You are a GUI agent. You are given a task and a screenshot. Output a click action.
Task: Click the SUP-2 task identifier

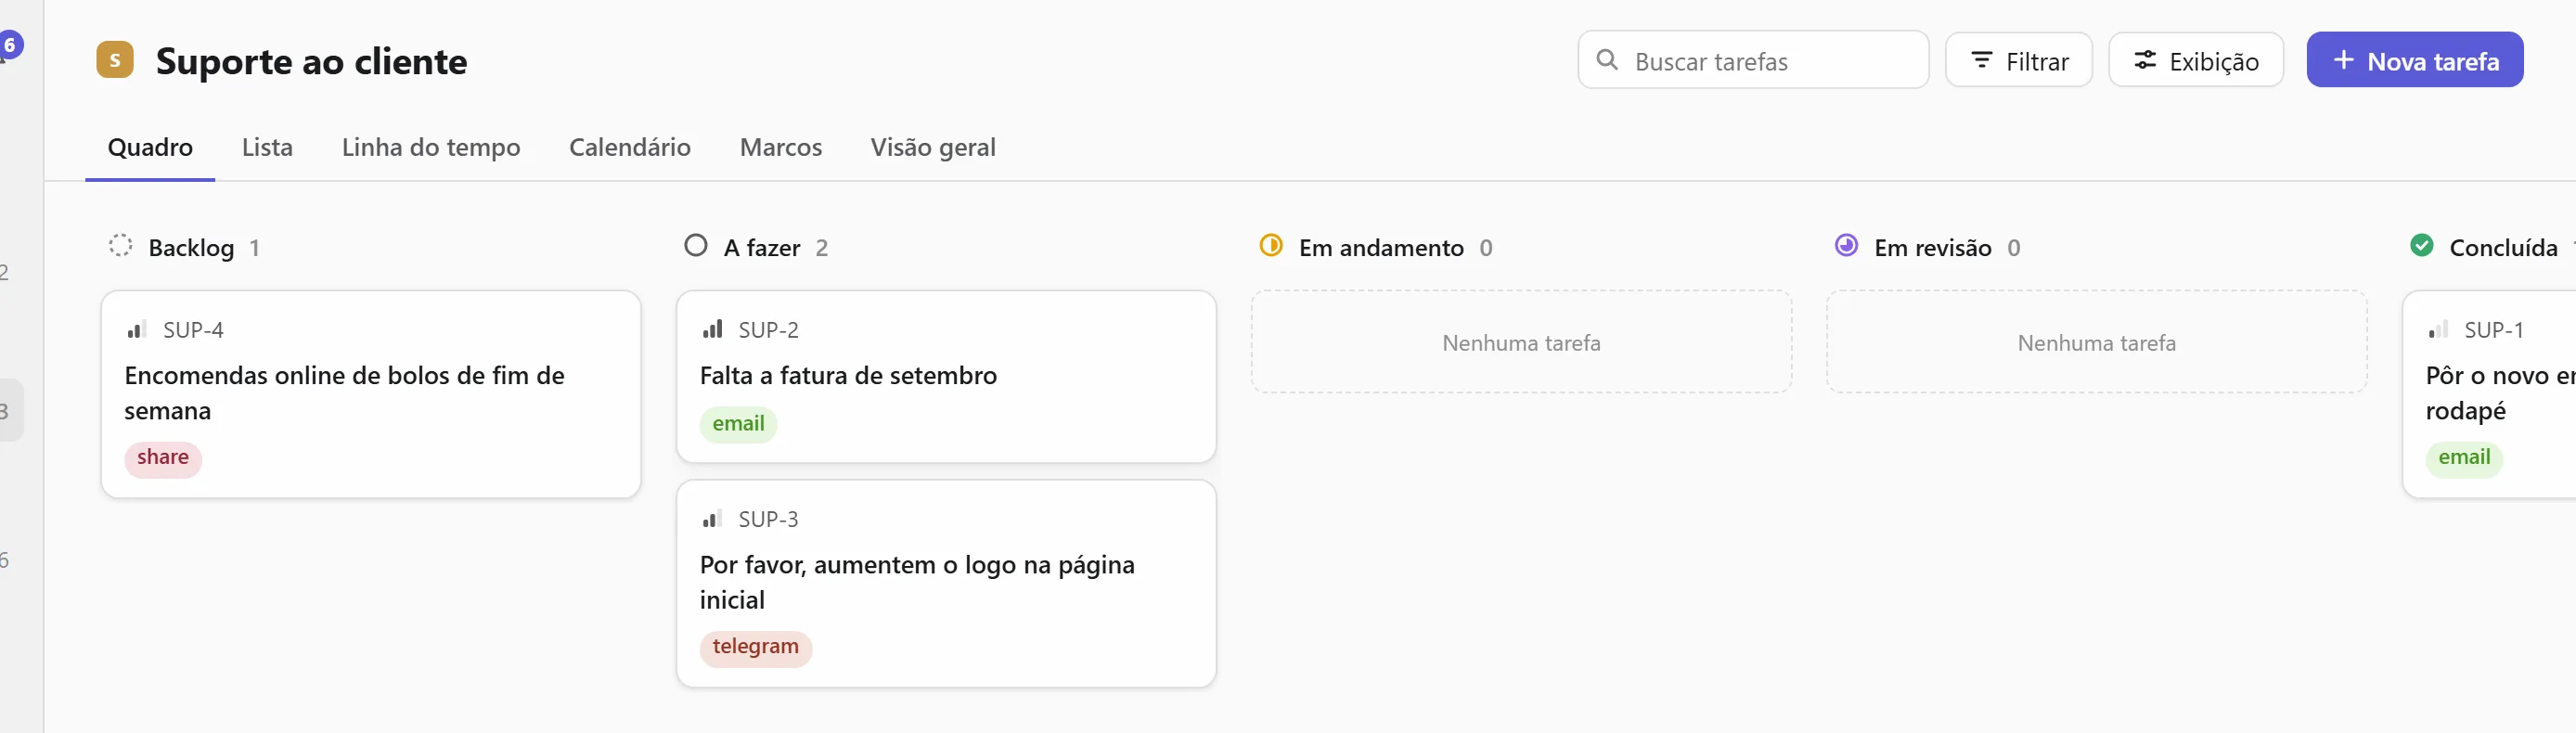point(768,330)
